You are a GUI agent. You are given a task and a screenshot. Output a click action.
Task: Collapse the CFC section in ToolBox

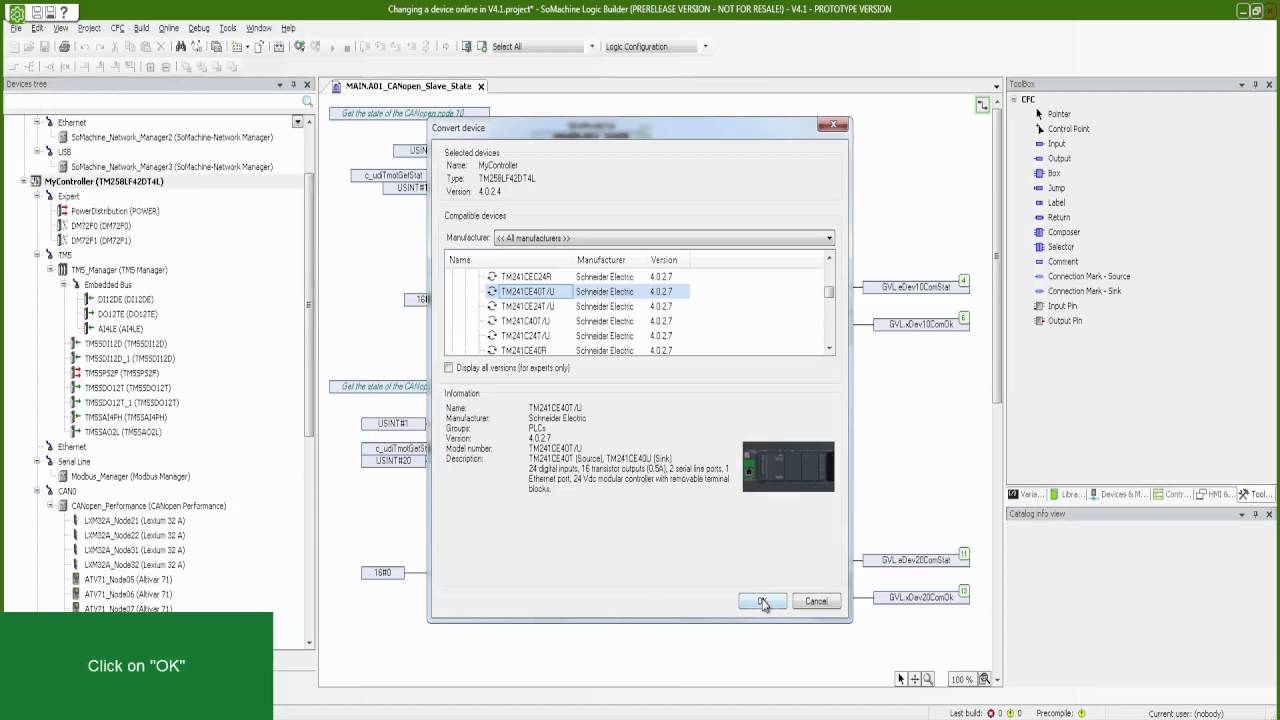pos(1013,99)
